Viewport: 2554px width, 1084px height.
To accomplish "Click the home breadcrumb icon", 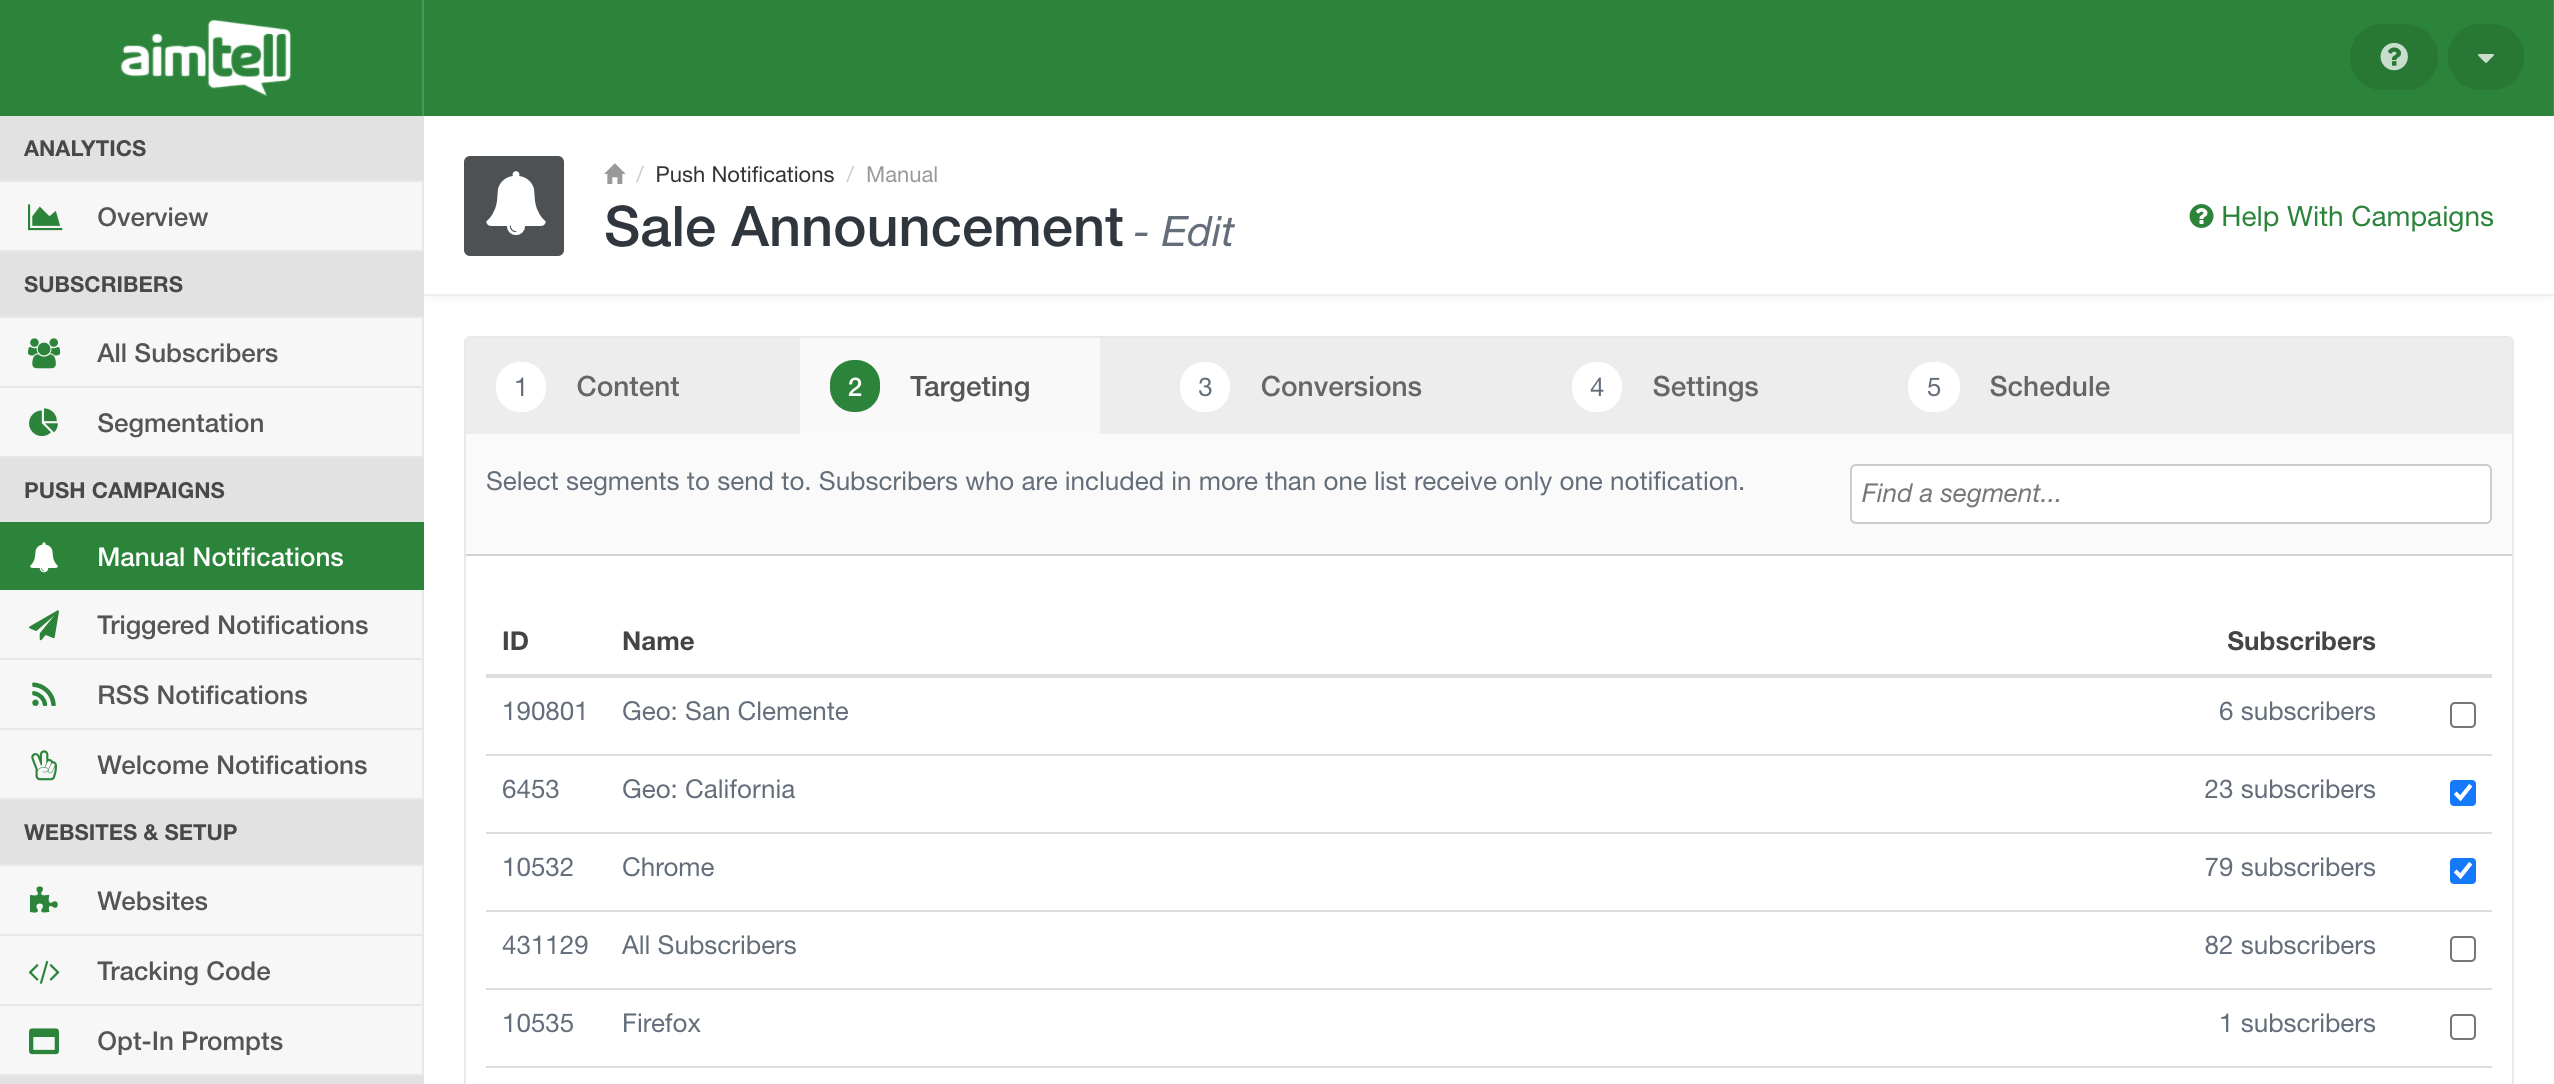I will 614,174.
